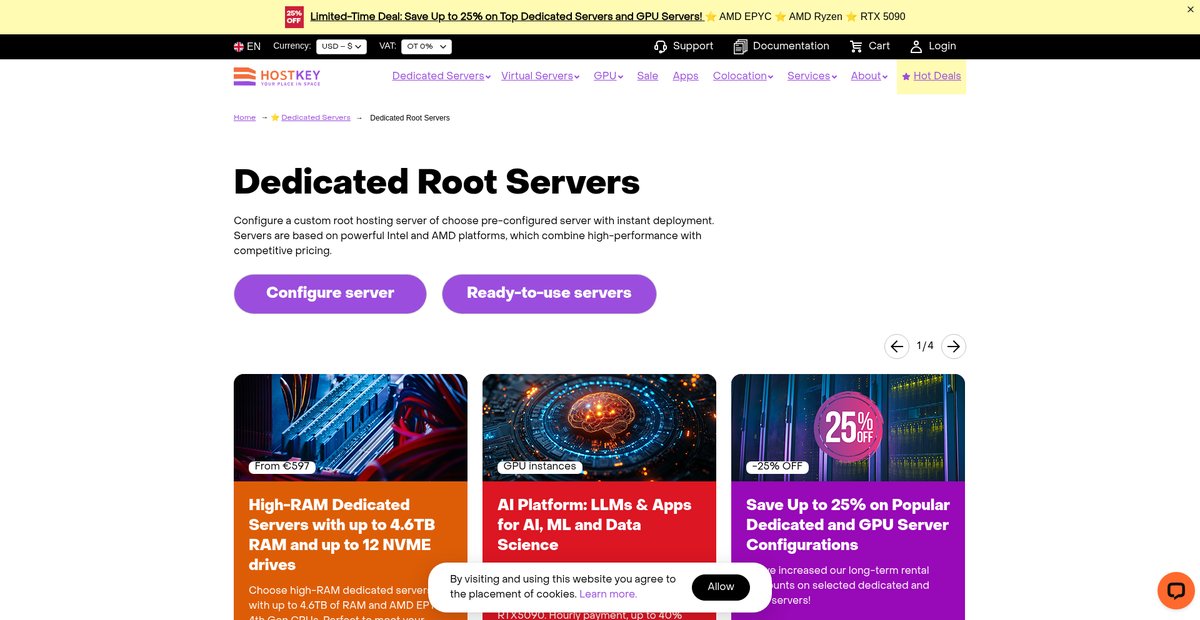
Task: Click the Configure server button
Action: pos(330,293)
